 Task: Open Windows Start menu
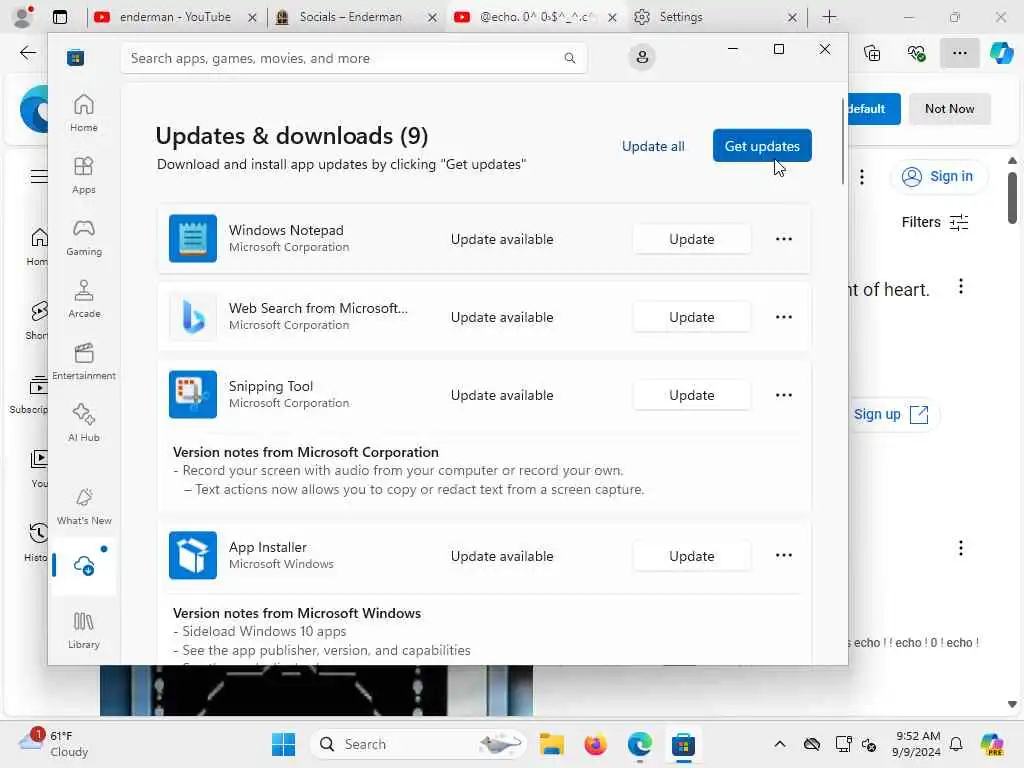point(283,744)
